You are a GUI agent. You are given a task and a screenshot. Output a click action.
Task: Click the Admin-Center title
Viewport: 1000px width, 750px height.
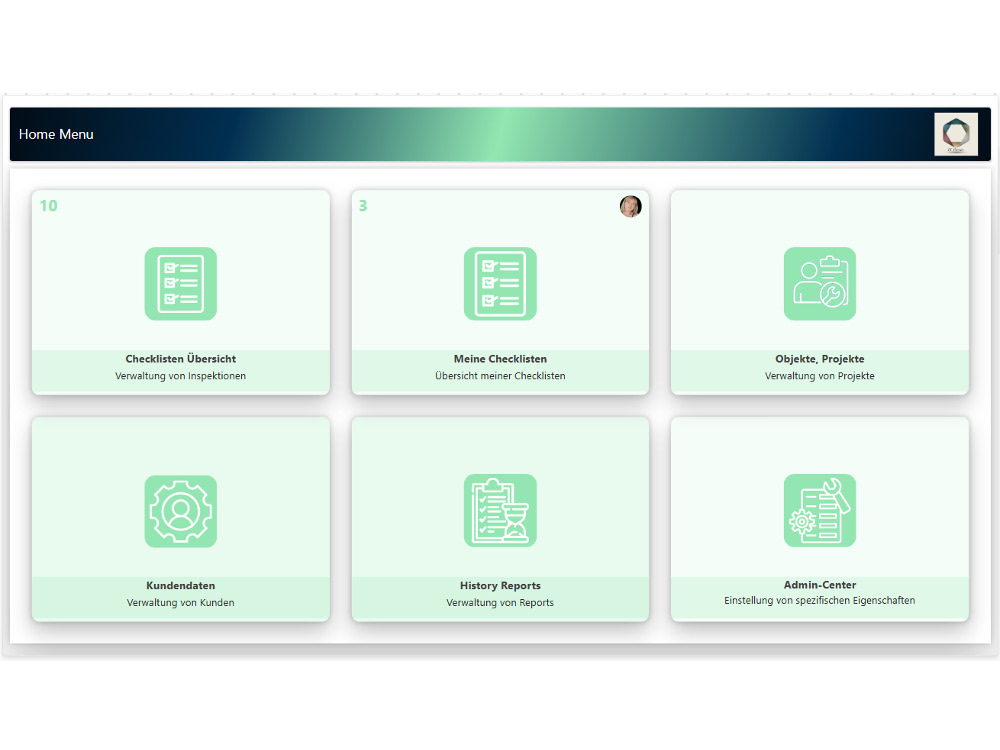tap(820, 585)
